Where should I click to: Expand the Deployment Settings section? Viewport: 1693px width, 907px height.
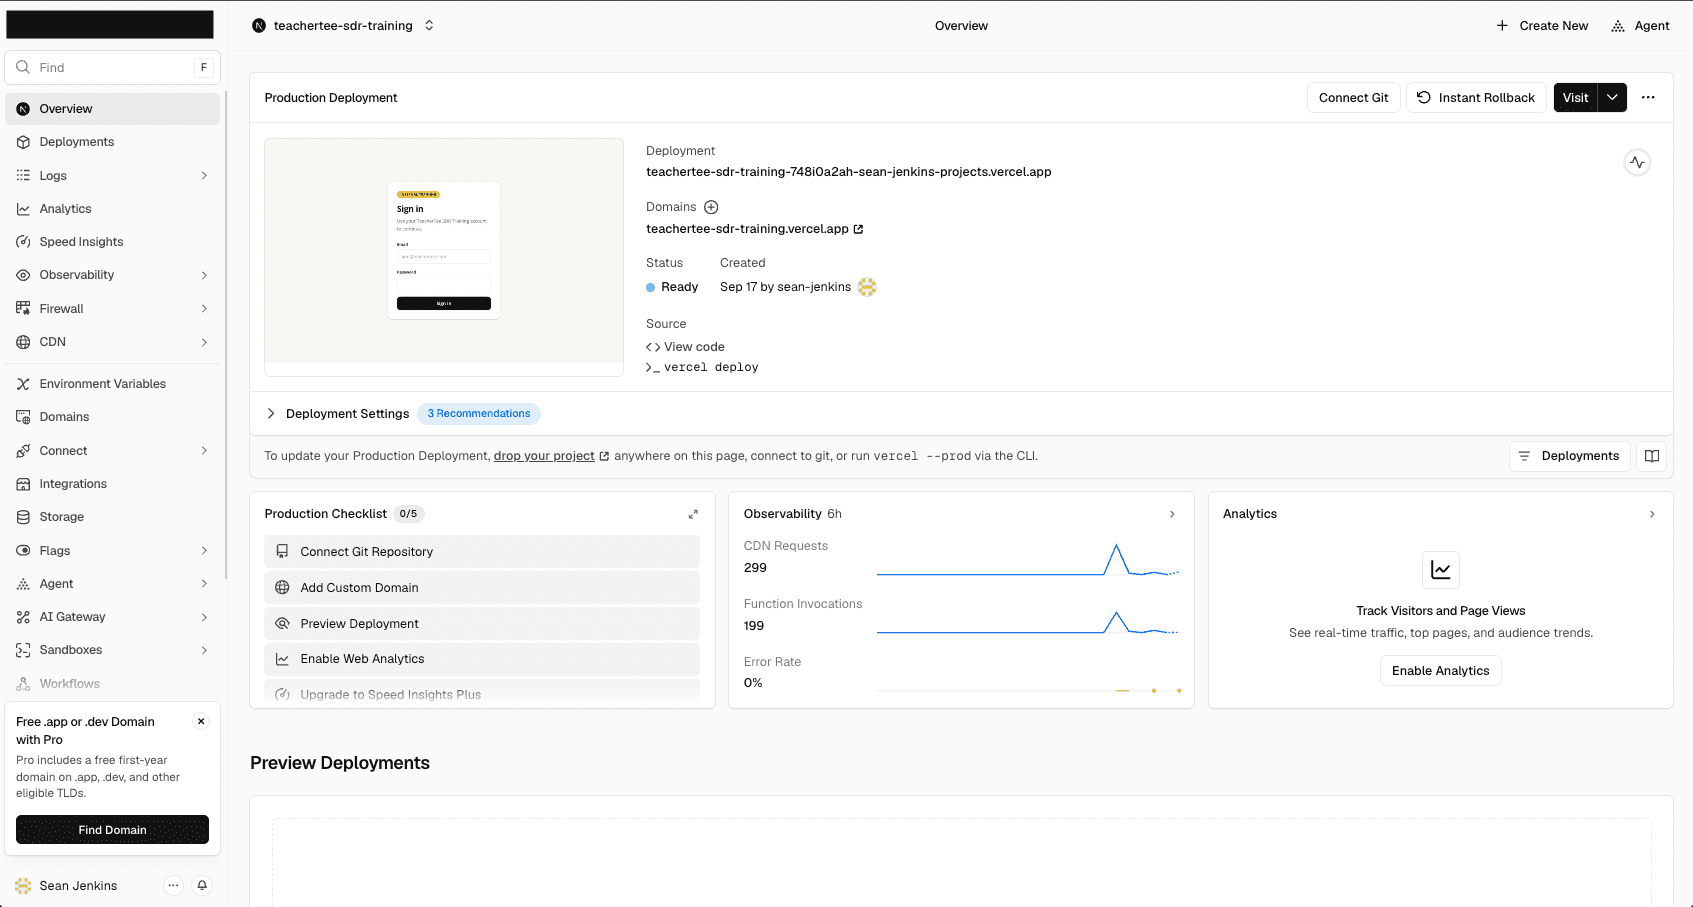(338, 414)
